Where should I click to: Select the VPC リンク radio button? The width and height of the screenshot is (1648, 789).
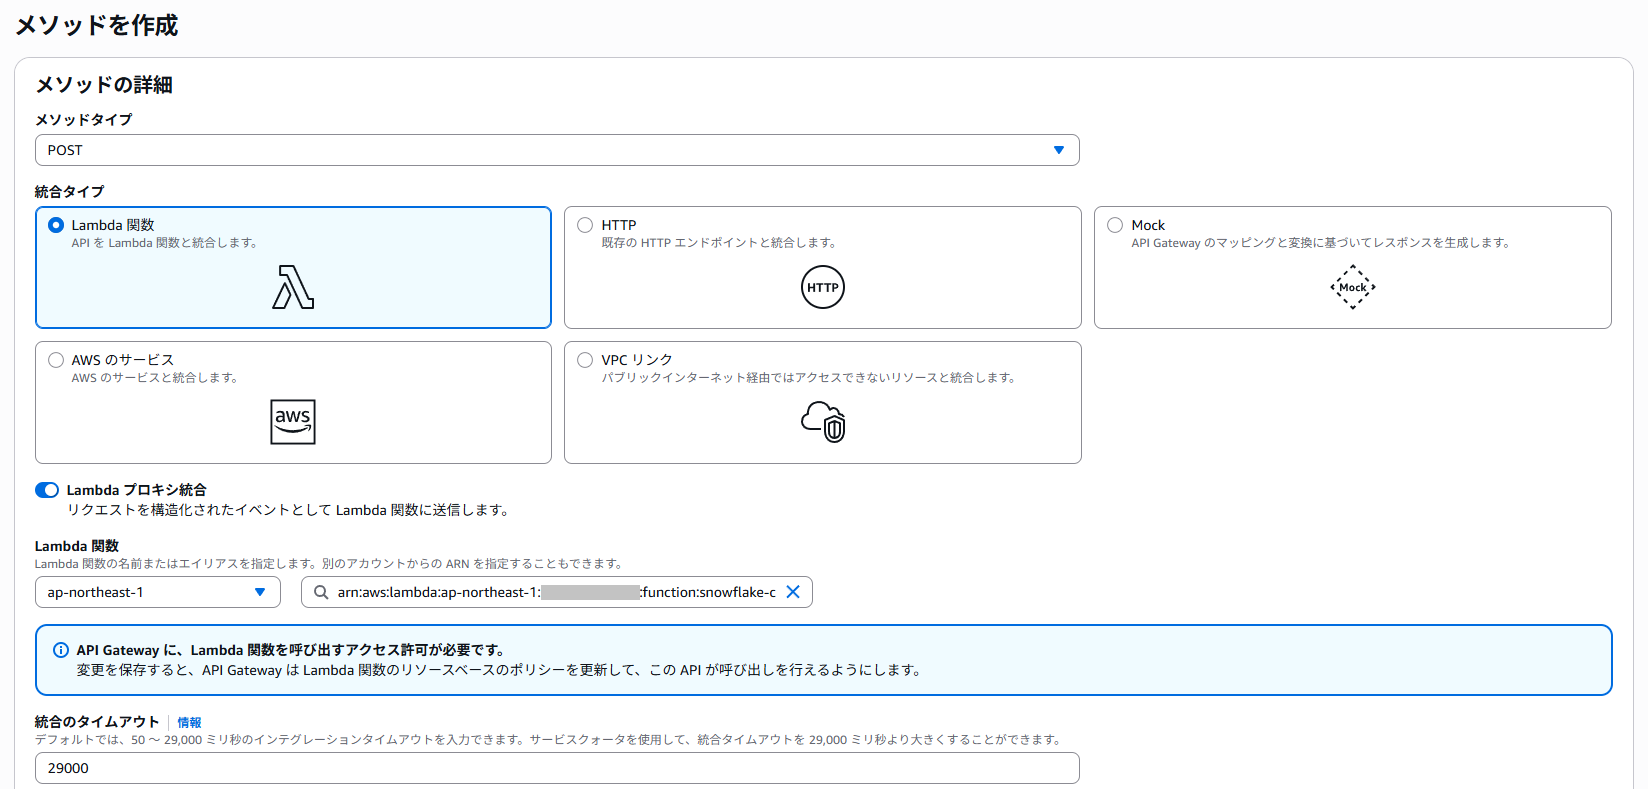[x=585, y=360]
